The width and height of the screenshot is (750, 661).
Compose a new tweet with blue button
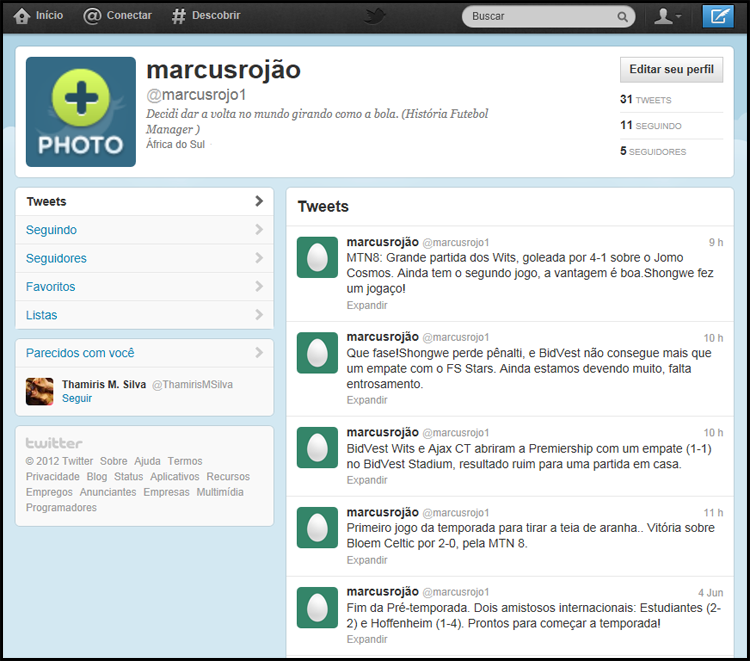click(717, 16)
